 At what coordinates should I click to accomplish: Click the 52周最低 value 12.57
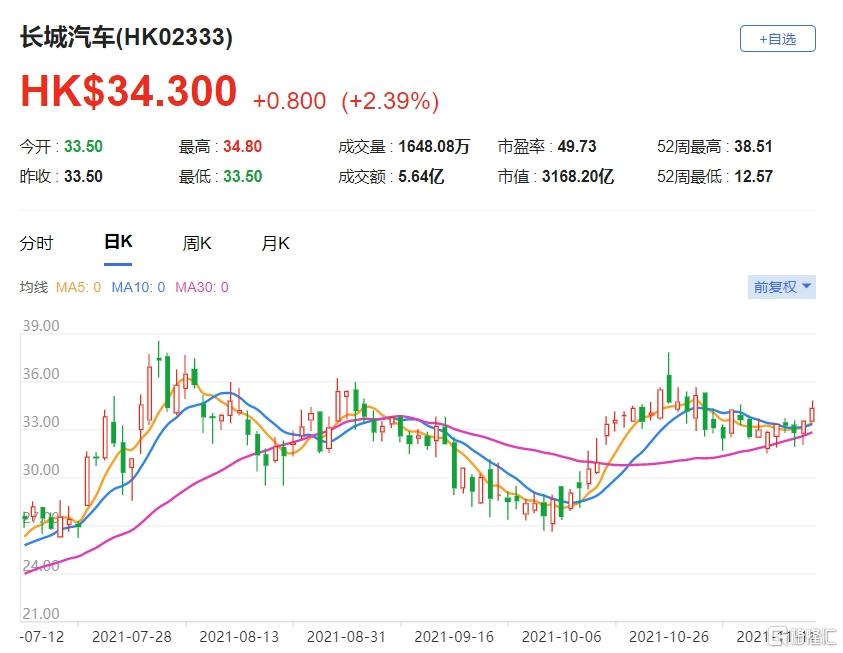pyautogui.click(x=753, y=176)
